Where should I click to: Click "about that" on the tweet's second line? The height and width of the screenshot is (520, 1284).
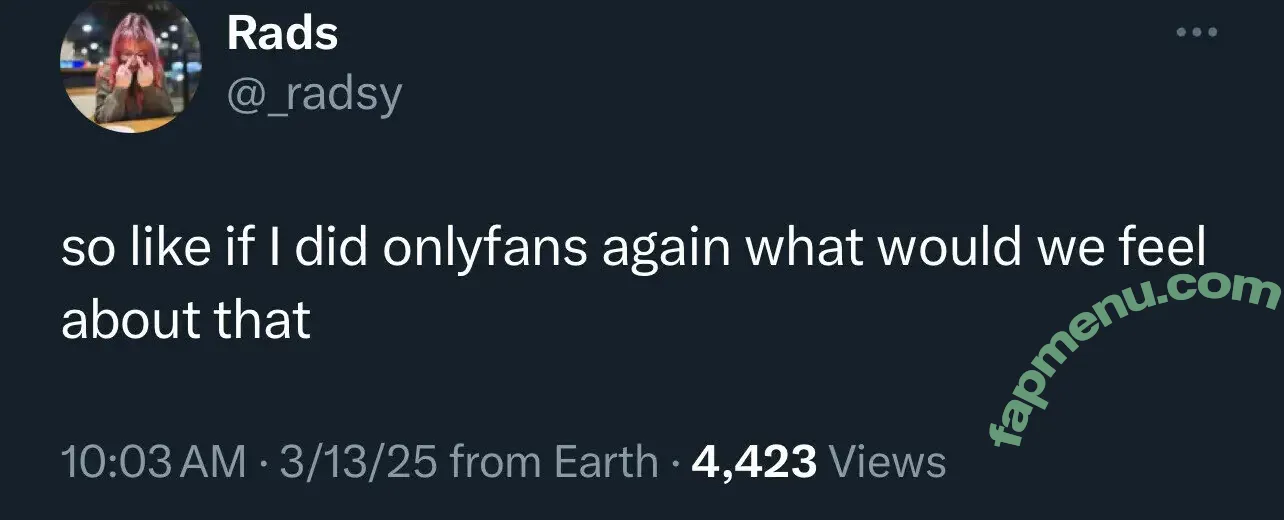point(186,320)
